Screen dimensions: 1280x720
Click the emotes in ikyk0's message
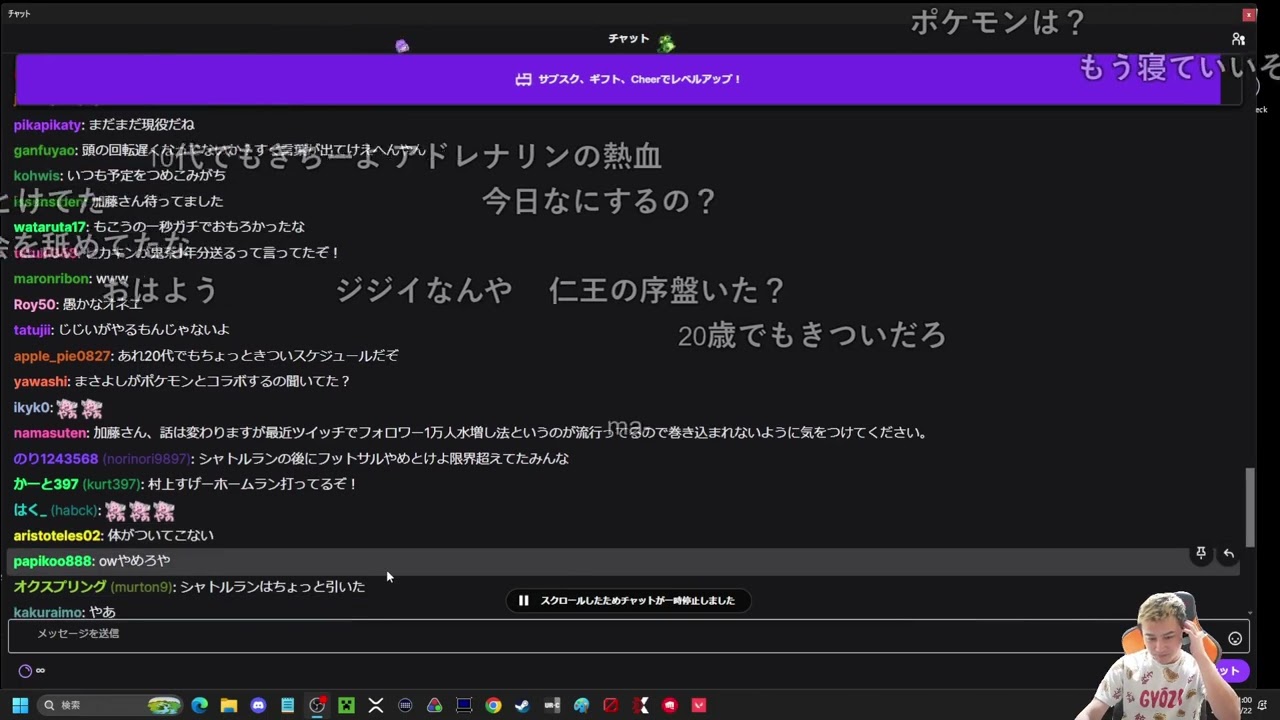[80, 408]
